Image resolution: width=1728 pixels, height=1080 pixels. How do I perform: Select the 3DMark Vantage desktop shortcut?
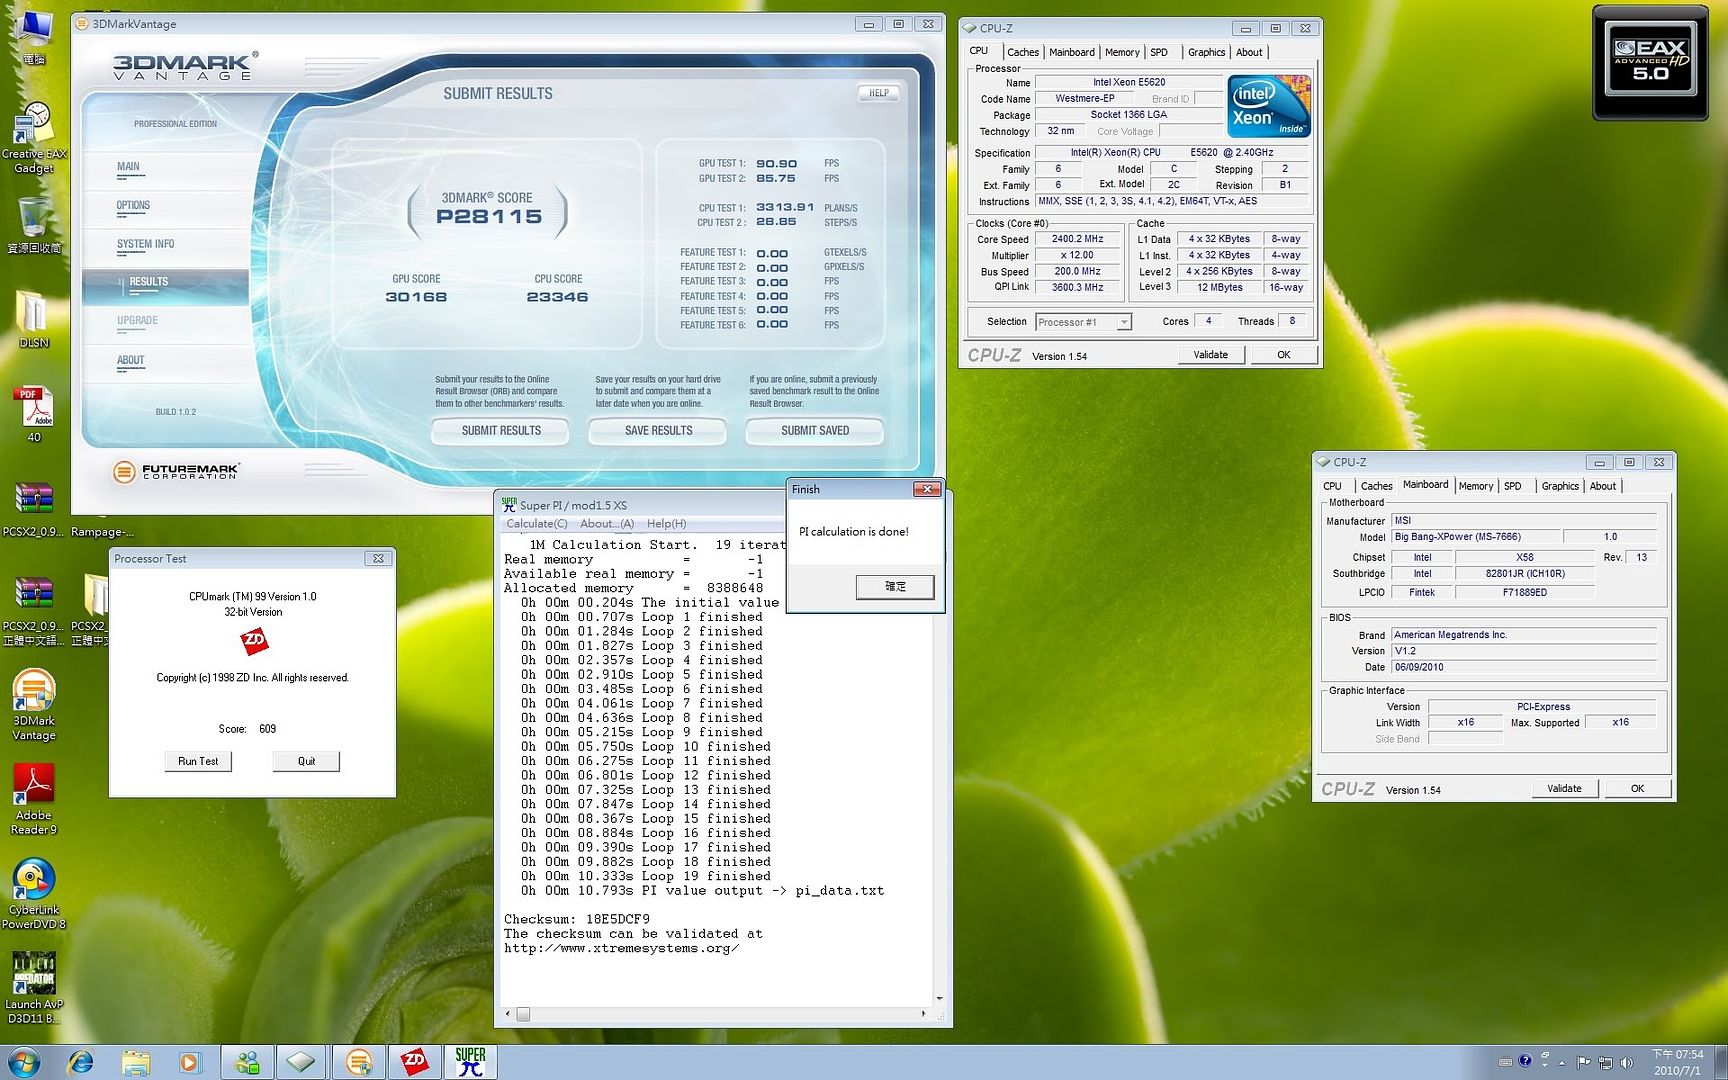click(34, 705)
